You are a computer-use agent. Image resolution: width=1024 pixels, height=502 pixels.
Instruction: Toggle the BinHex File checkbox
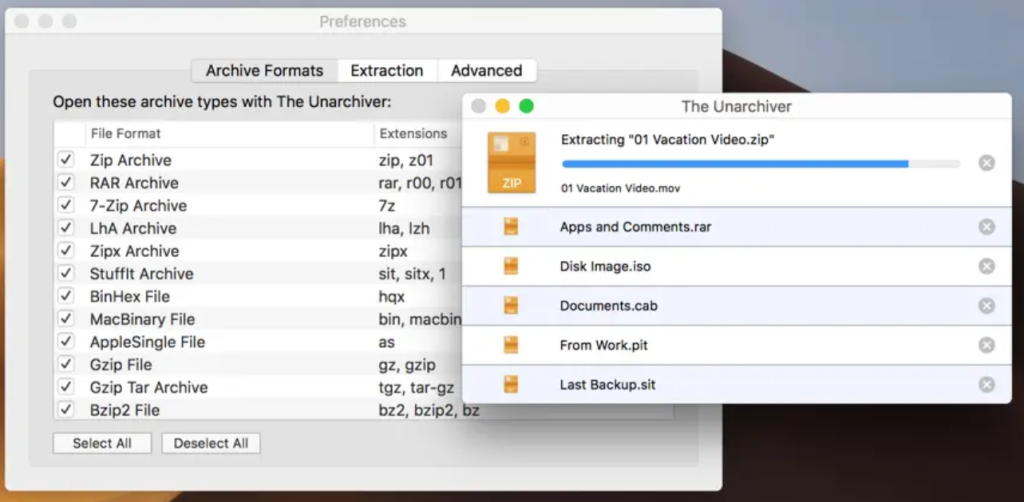66,296
